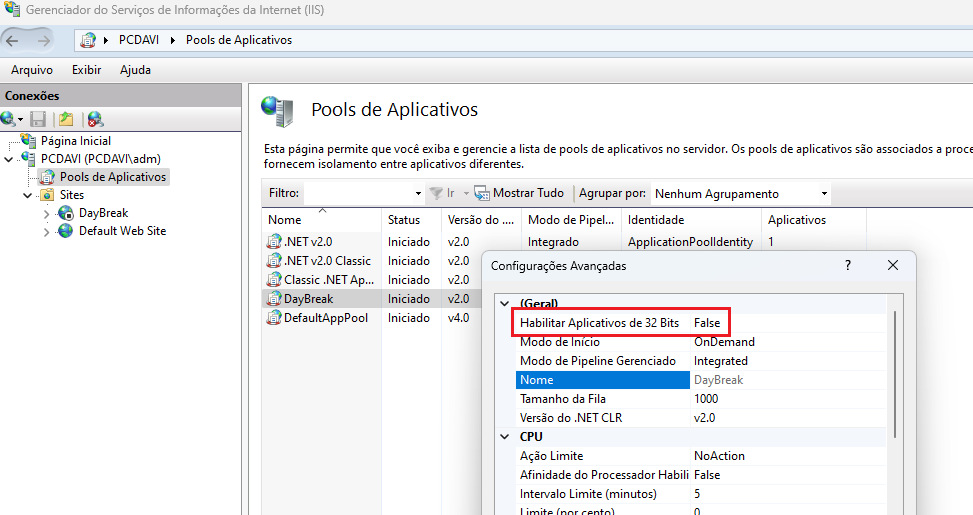Expand the DayBreak site node
Screen dimensions: 973x515
click(x=47, y=214)
